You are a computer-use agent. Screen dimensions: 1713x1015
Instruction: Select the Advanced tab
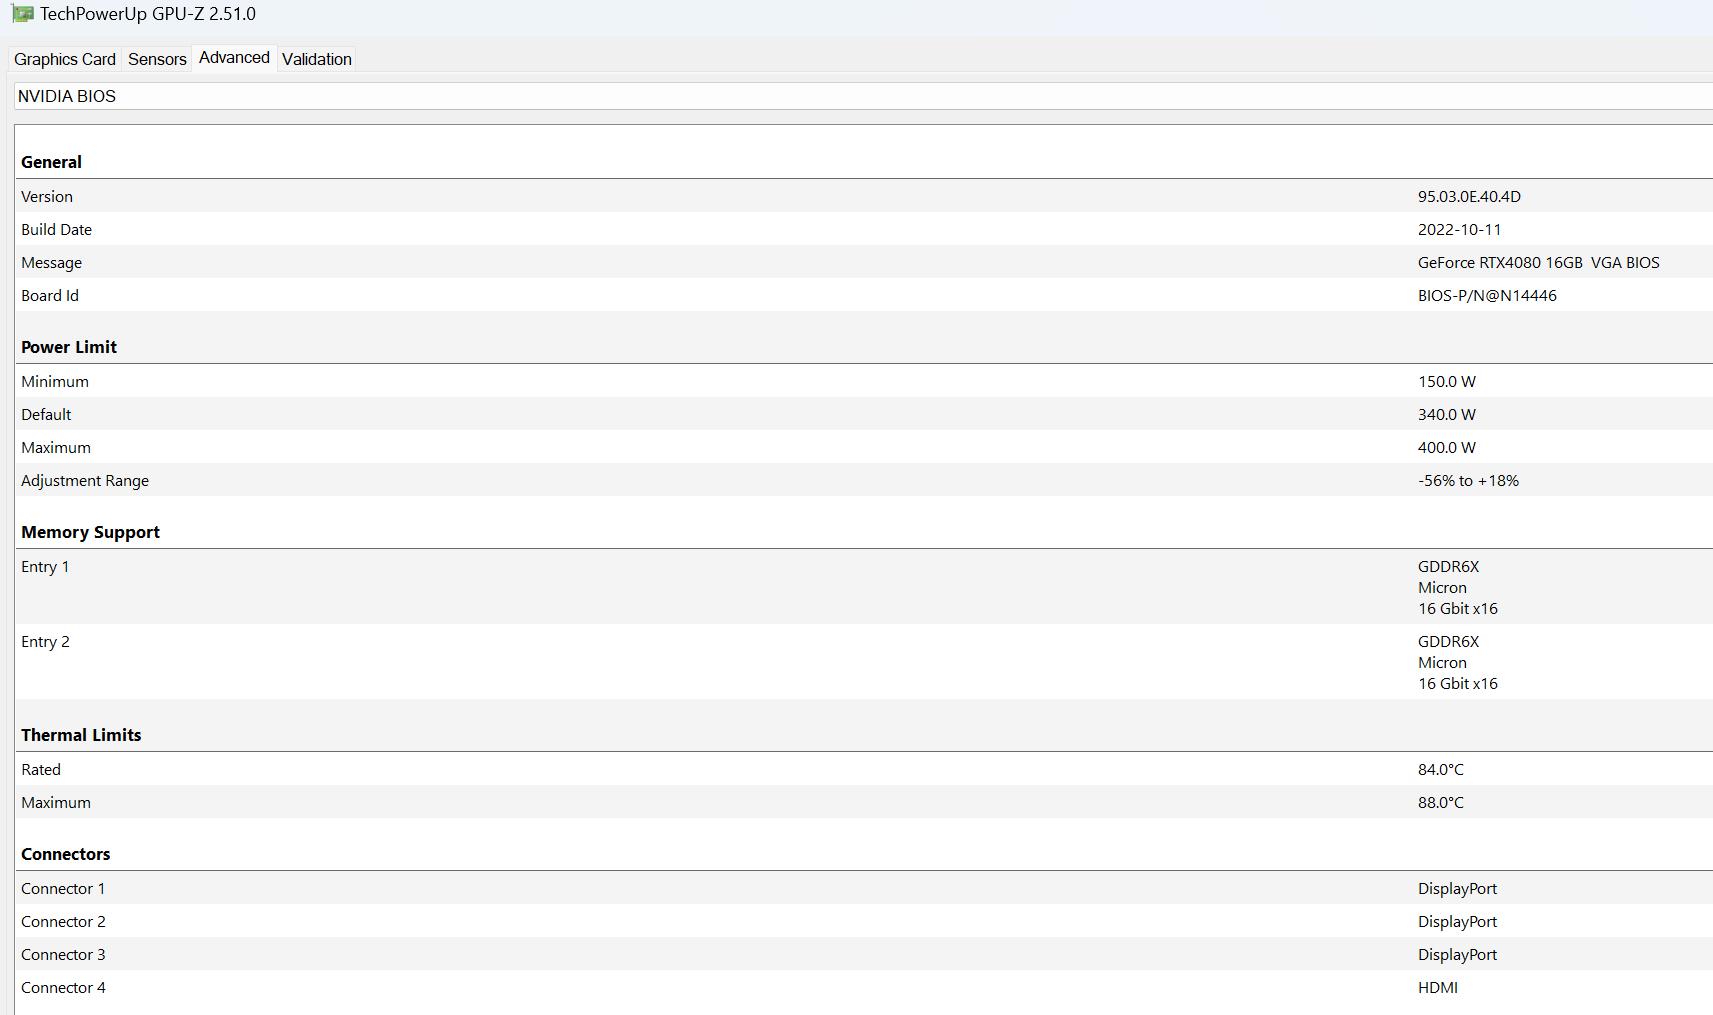234,58
